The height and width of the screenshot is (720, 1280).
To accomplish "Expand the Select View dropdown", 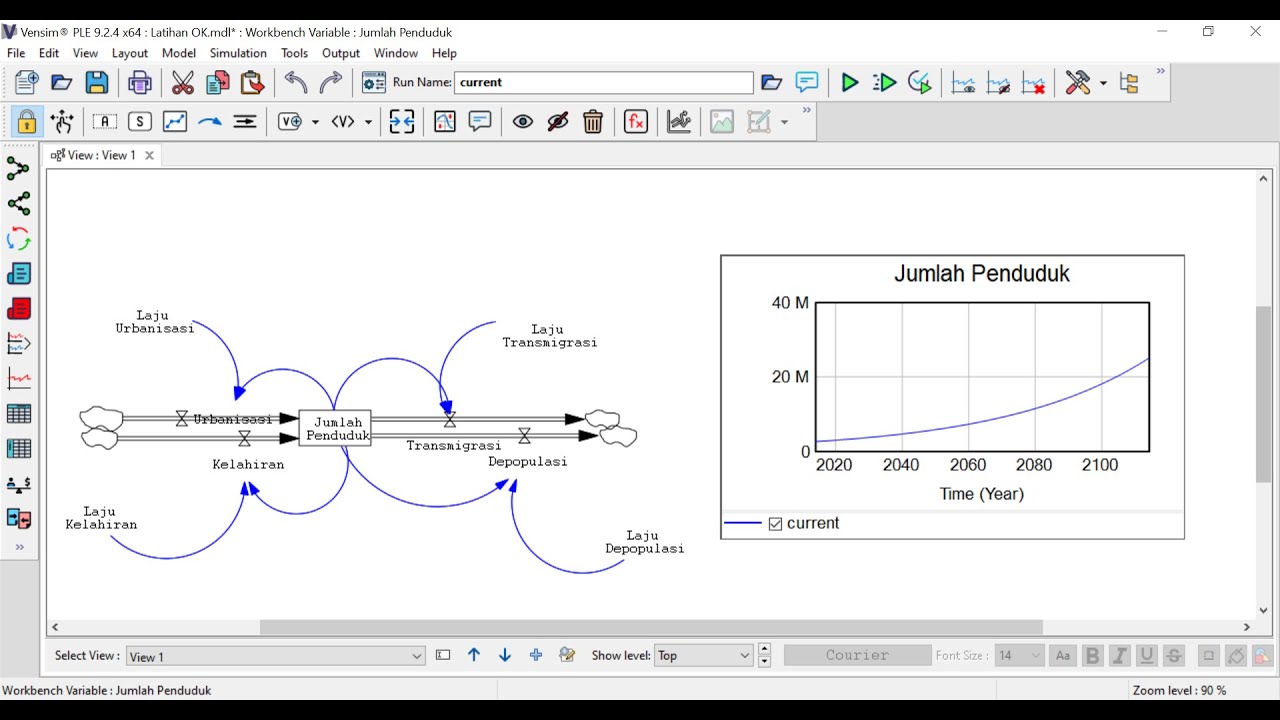I will tap(417, 656).
